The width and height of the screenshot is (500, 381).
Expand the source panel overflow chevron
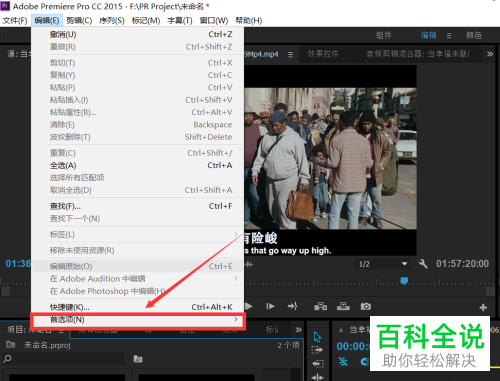[490, 54]
